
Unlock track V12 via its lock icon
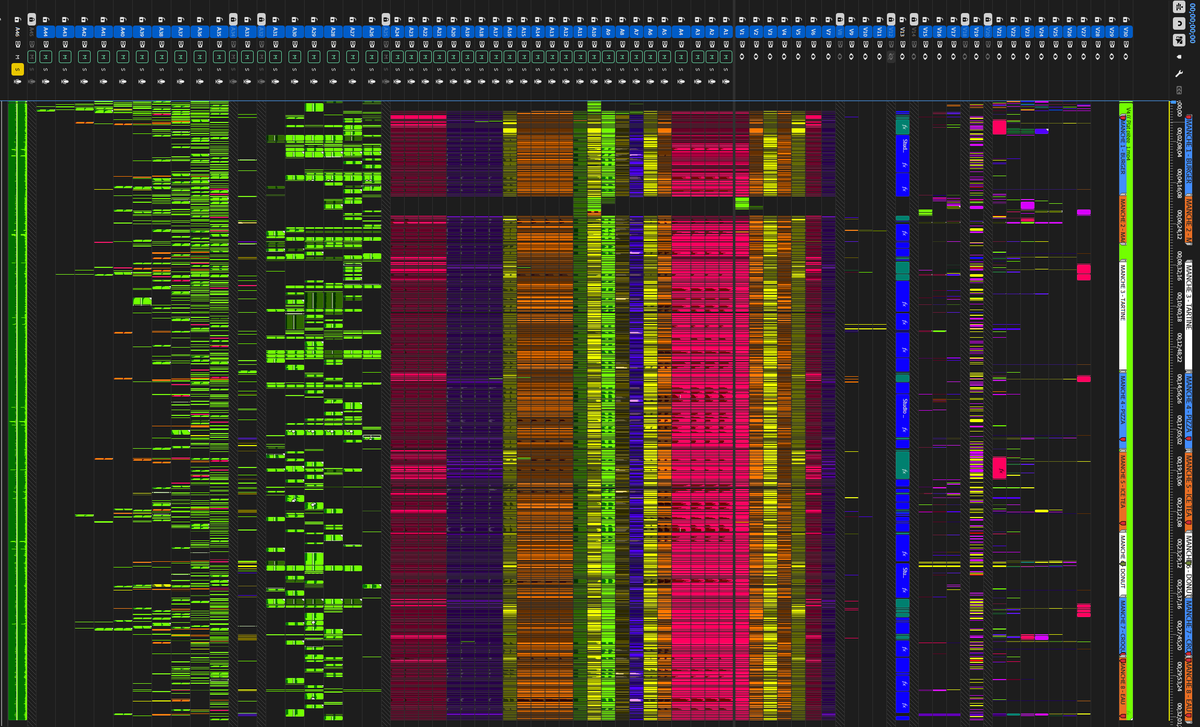coord(891,19)
